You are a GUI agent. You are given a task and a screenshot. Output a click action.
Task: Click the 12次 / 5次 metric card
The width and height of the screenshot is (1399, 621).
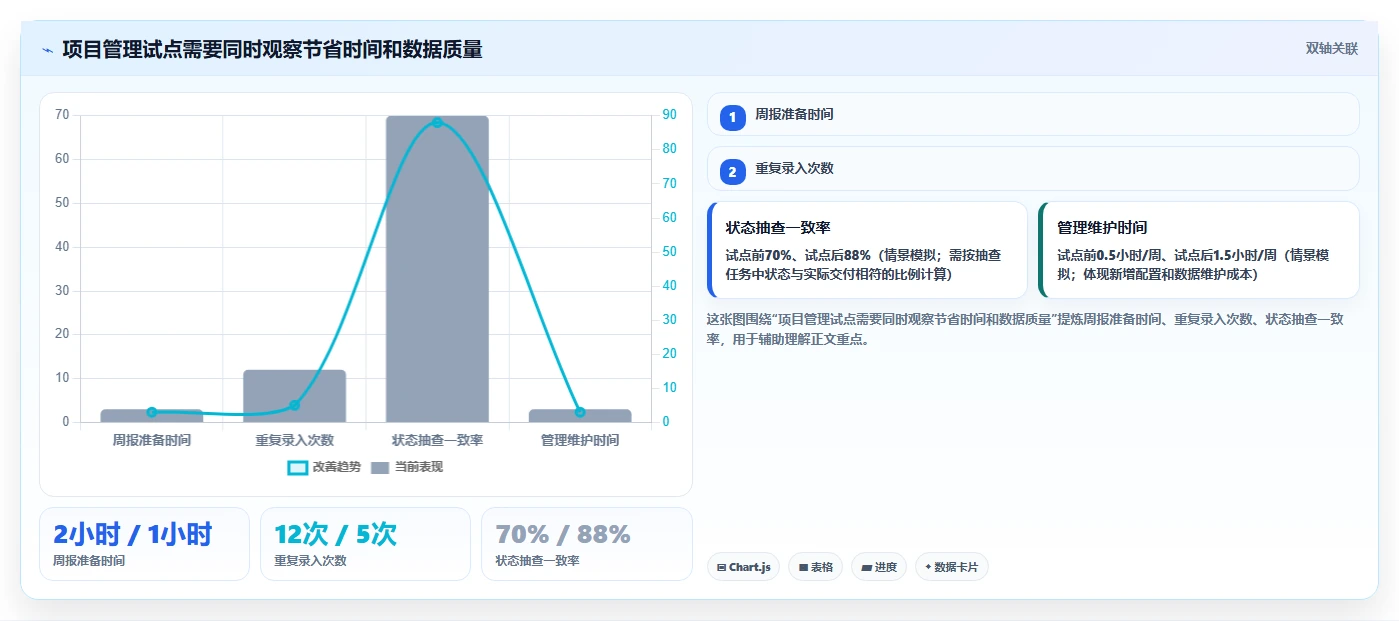[x=365, y=544]
